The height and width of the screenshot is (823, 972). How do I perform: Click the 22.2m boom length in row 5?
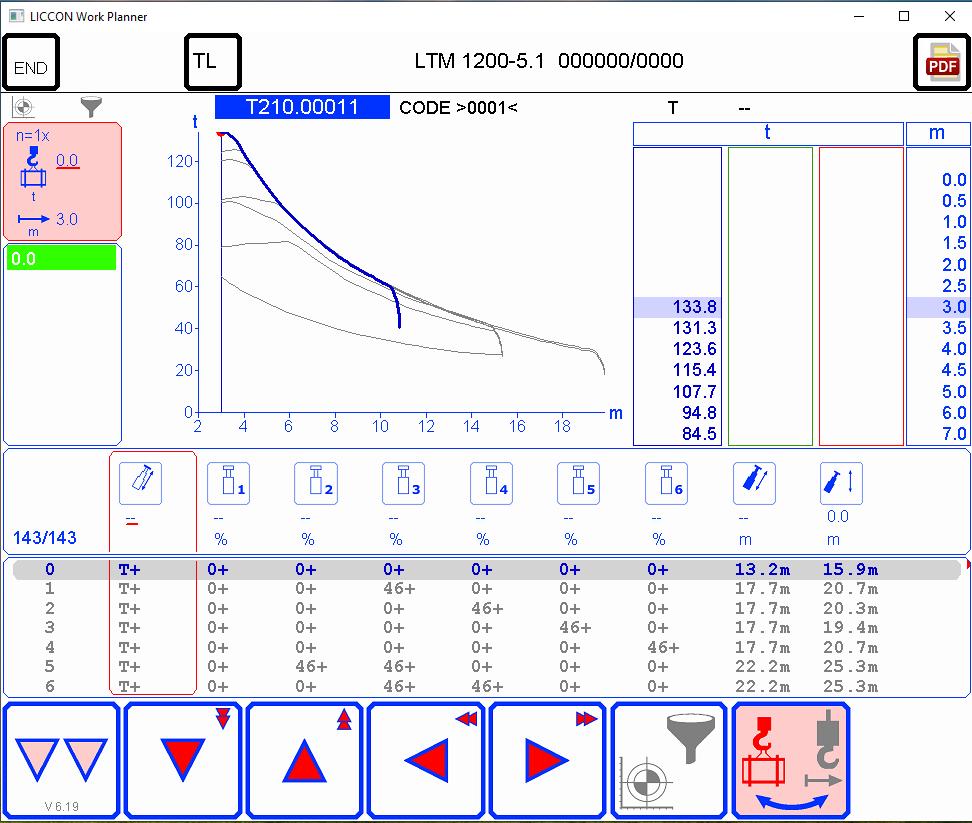click(762, 666)
